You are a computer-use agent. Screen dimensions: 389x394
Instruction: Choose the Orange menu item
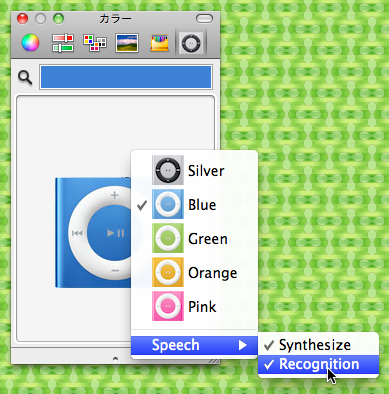(x=194, y=272)
